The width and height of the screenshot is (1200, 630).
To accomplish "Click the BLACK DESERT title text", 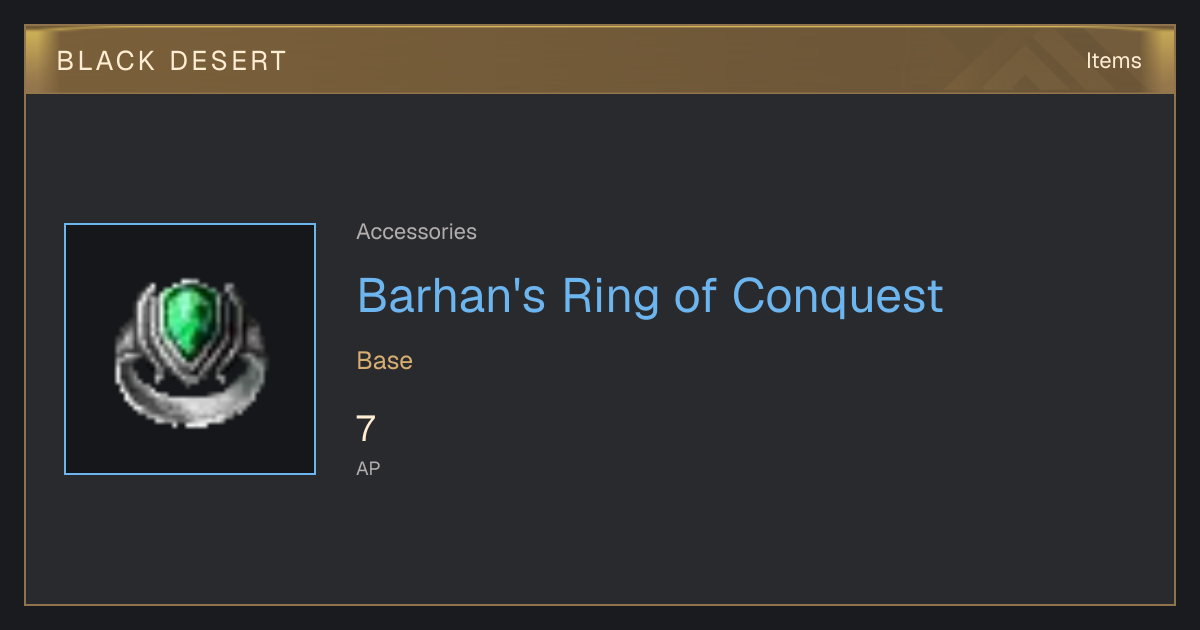I will pos(172,61).
